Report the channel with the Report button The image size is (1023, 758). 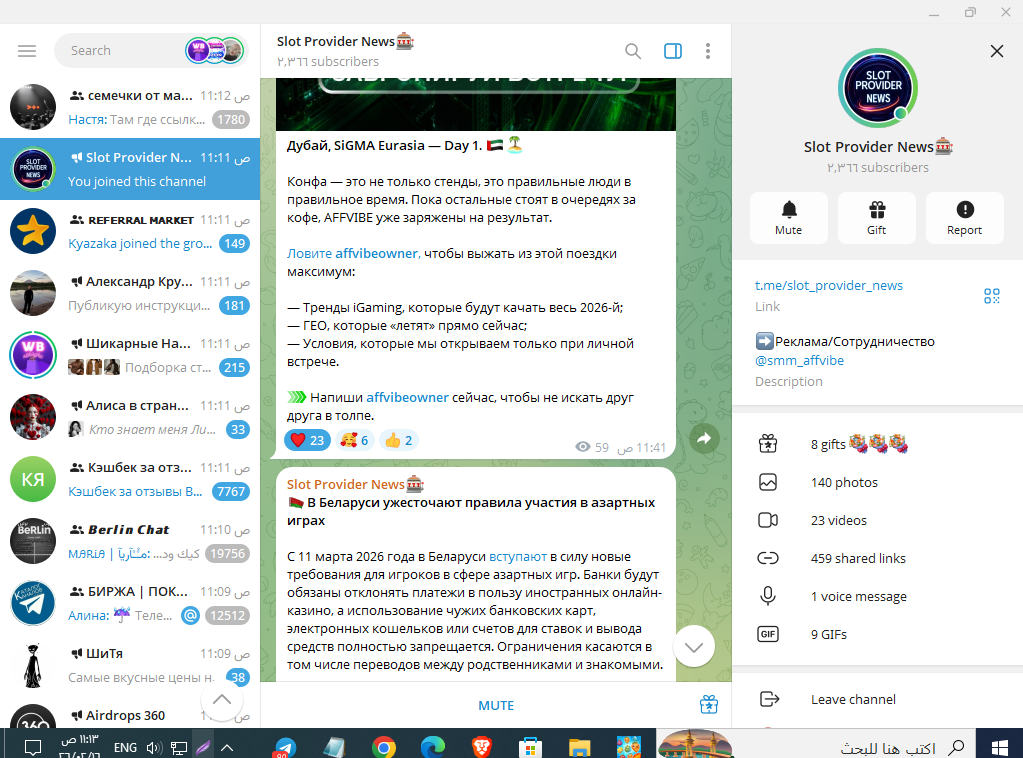click(965, 218)
